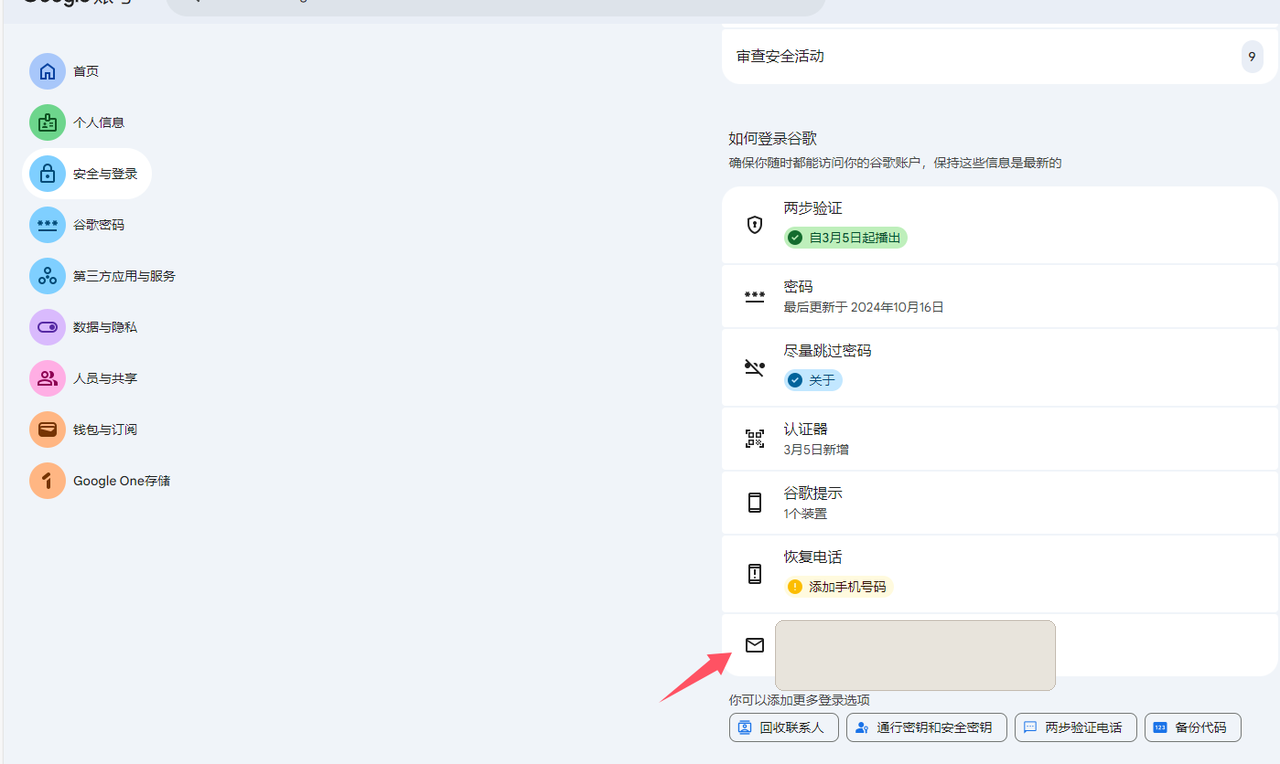Screen dimensions: 1280x764
Task: Click the phone alert icon beside 恢复电话
Action: pos(755,573)
